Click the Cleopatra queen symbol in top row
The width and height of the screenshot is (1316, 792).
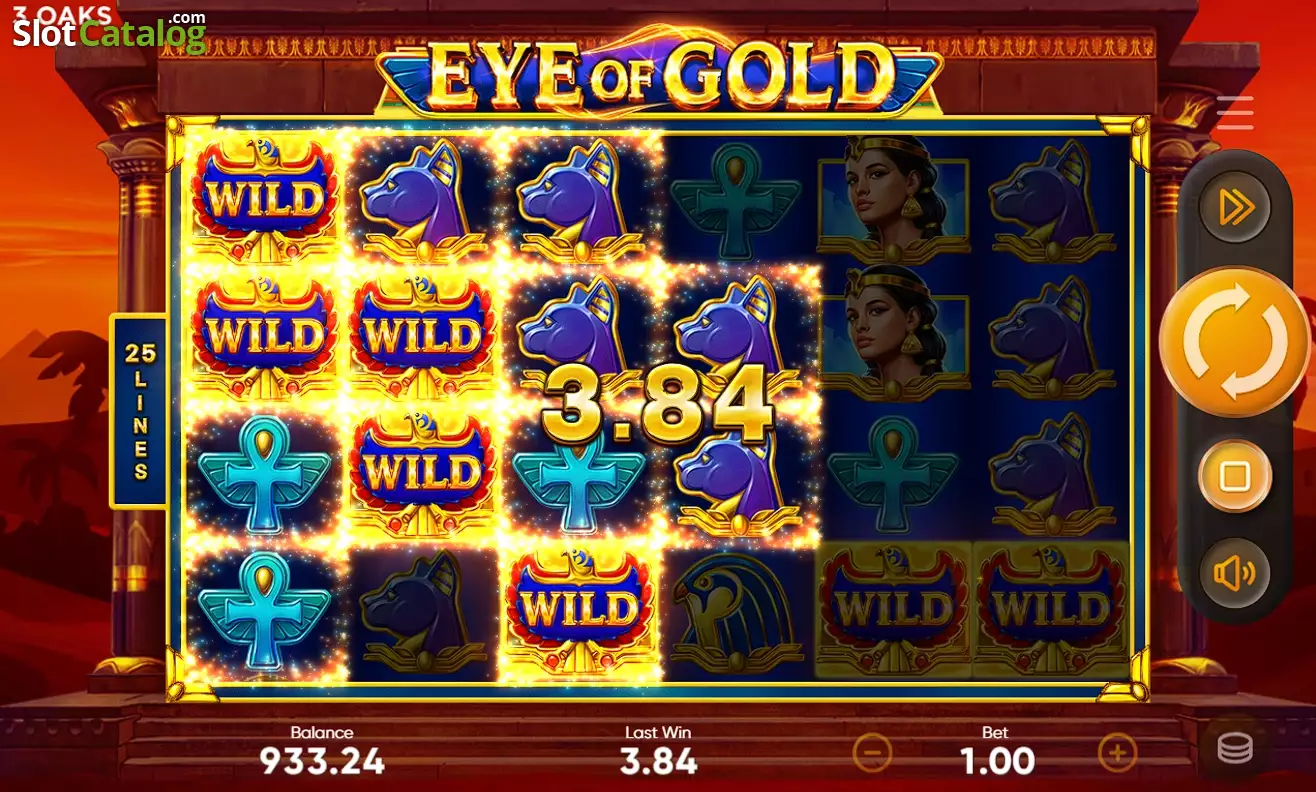click(x=894, y=198)
